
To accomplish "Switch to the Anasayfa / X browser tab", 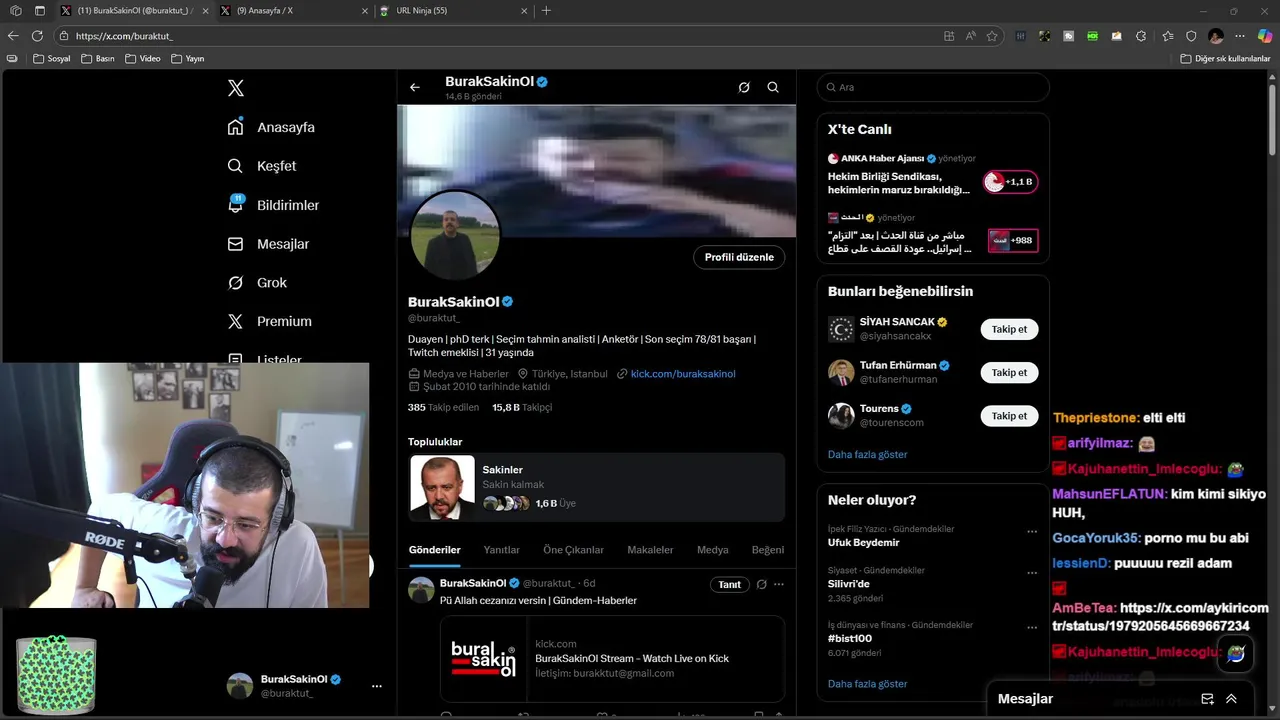I will click(x=294, y=11).
